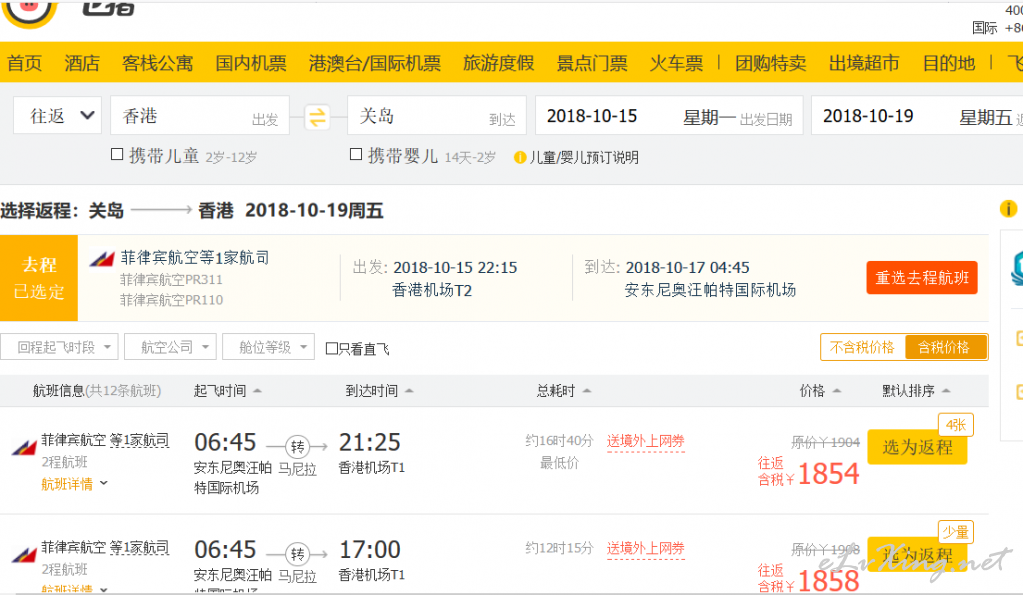Check the 携带婴儿 checkbox
Image resolution: width=1023 pixels, height=595 pixels.
(356, 155)
